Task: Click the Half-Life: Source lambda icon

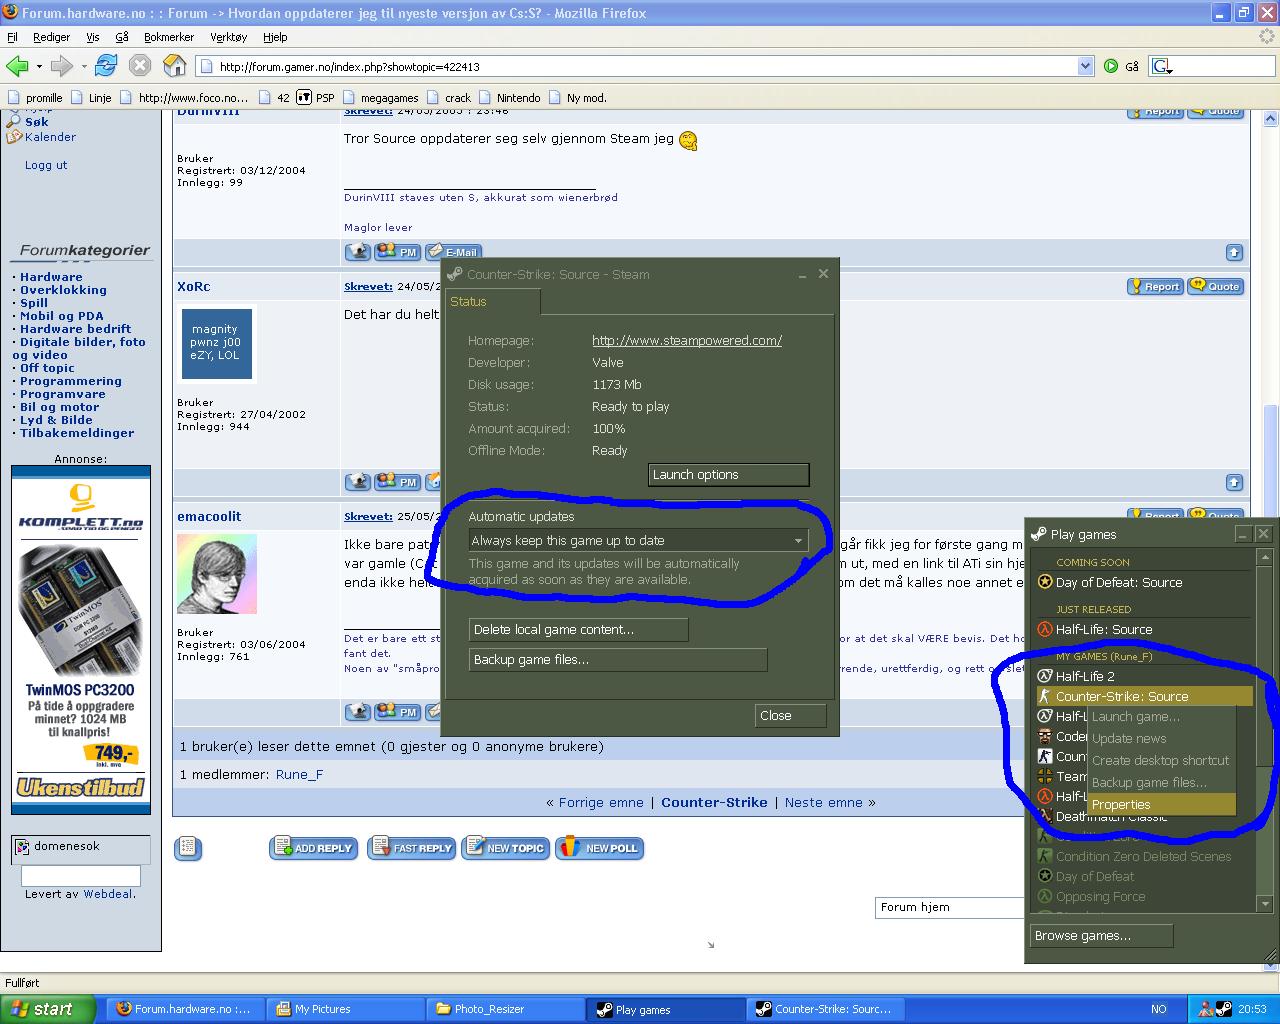Action: pos(1045,629)
